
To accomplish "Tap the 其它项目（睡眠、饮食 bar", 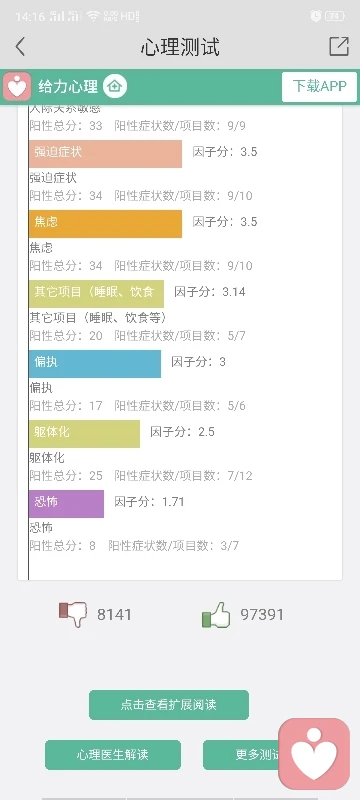I will tap(96, 293).
